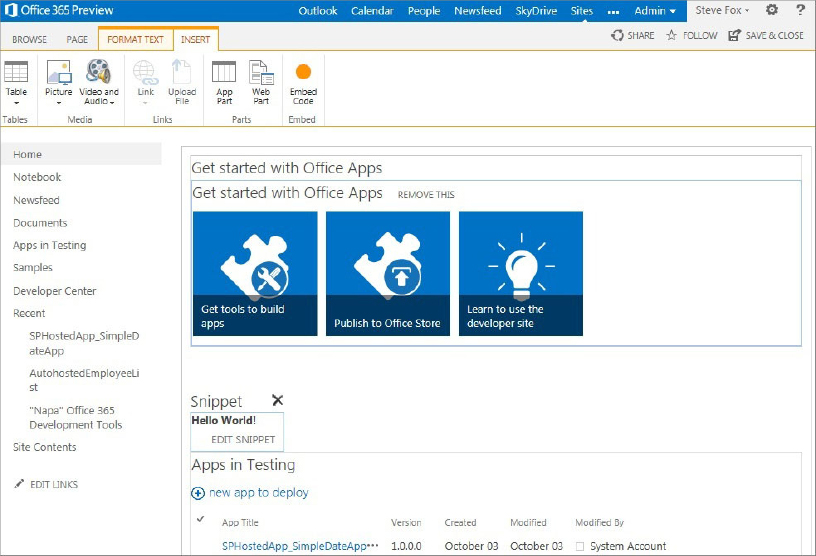Image resolution: width=816 pixels, height=556 pixels.
Task: Sort by the Modified By column header
Action: click(x=600, y=523)
